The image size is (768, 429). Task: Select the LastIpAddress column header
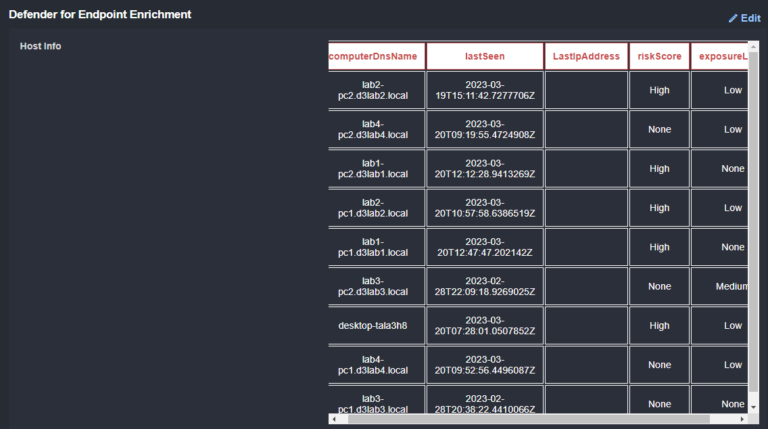pyautogui.click(x=586, y=56)
